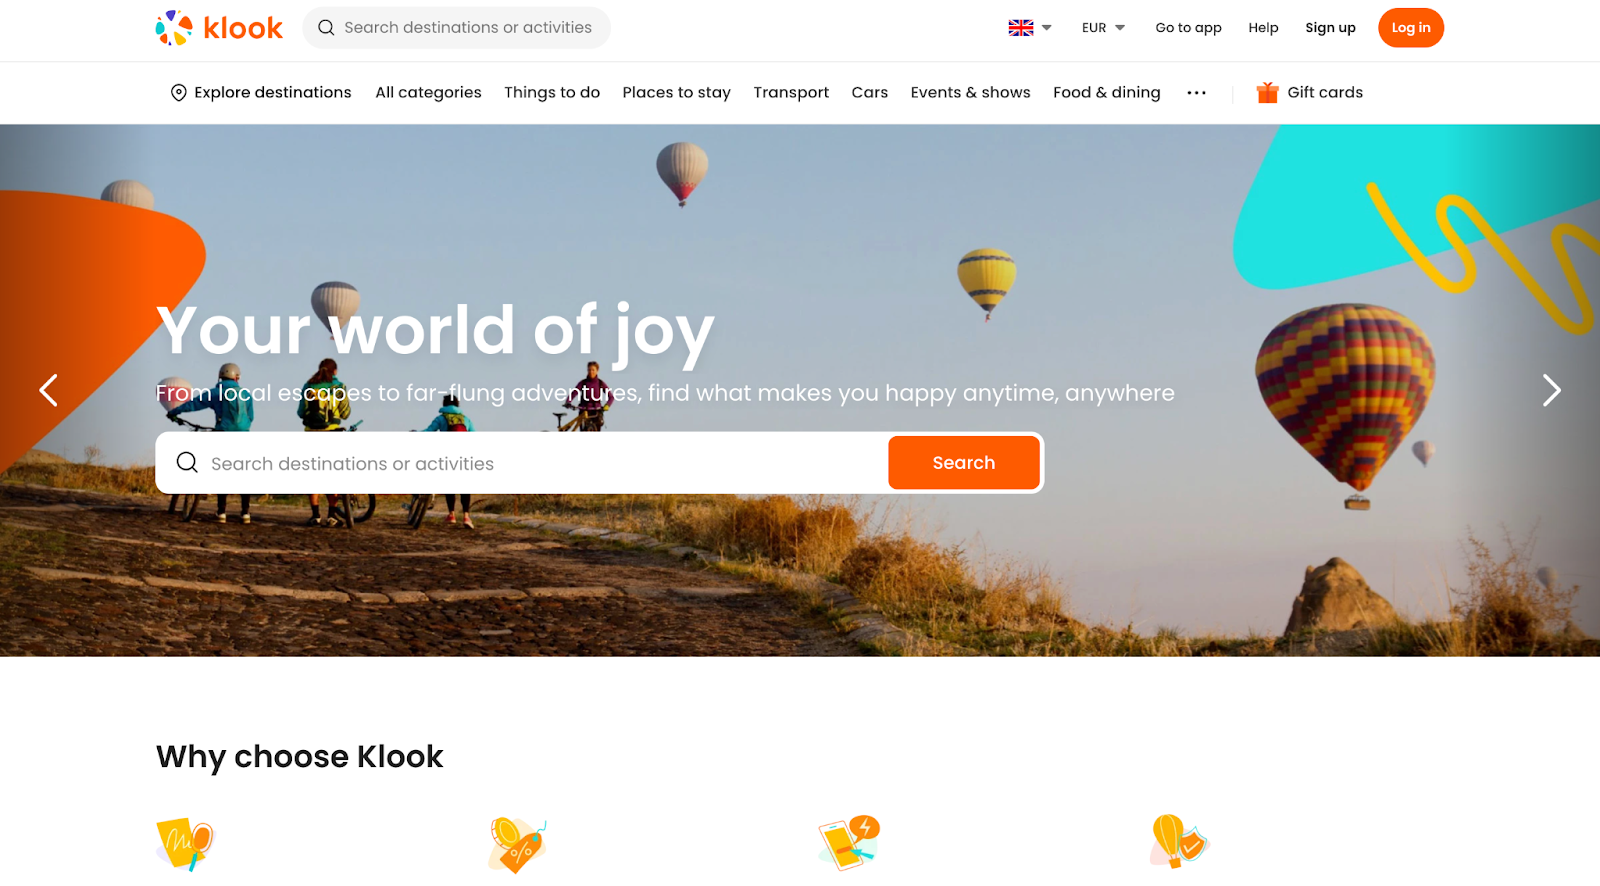Image resolution: width=1600 pixels, height=886 pixels.
Task: Click the discount tag icon under Why choose Klook
Action: [x=517, y=844]
